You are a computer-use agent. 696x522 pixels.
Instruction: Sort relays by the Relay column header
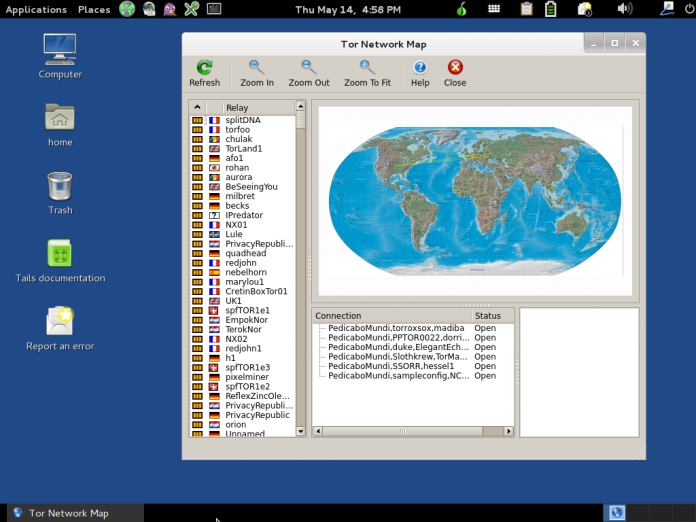click(x=258, y=107)
